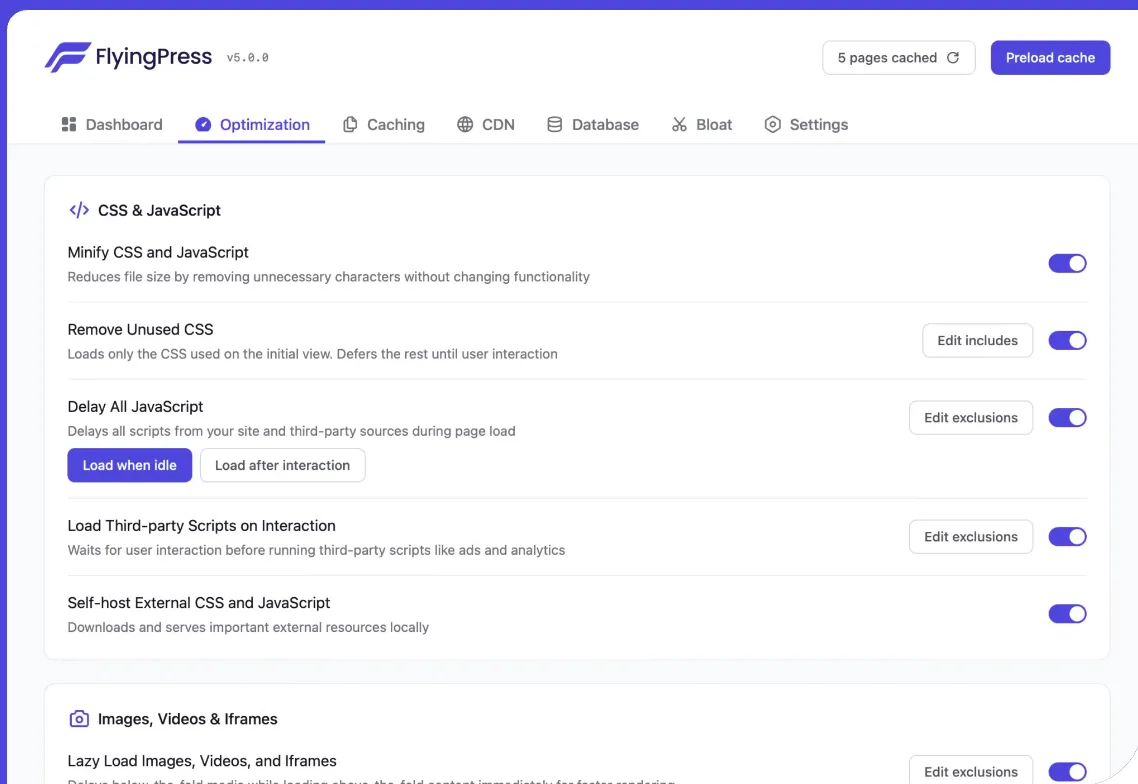Click the Settings hexagon gear icon
1138x784 pixels.
pos(773,124)
